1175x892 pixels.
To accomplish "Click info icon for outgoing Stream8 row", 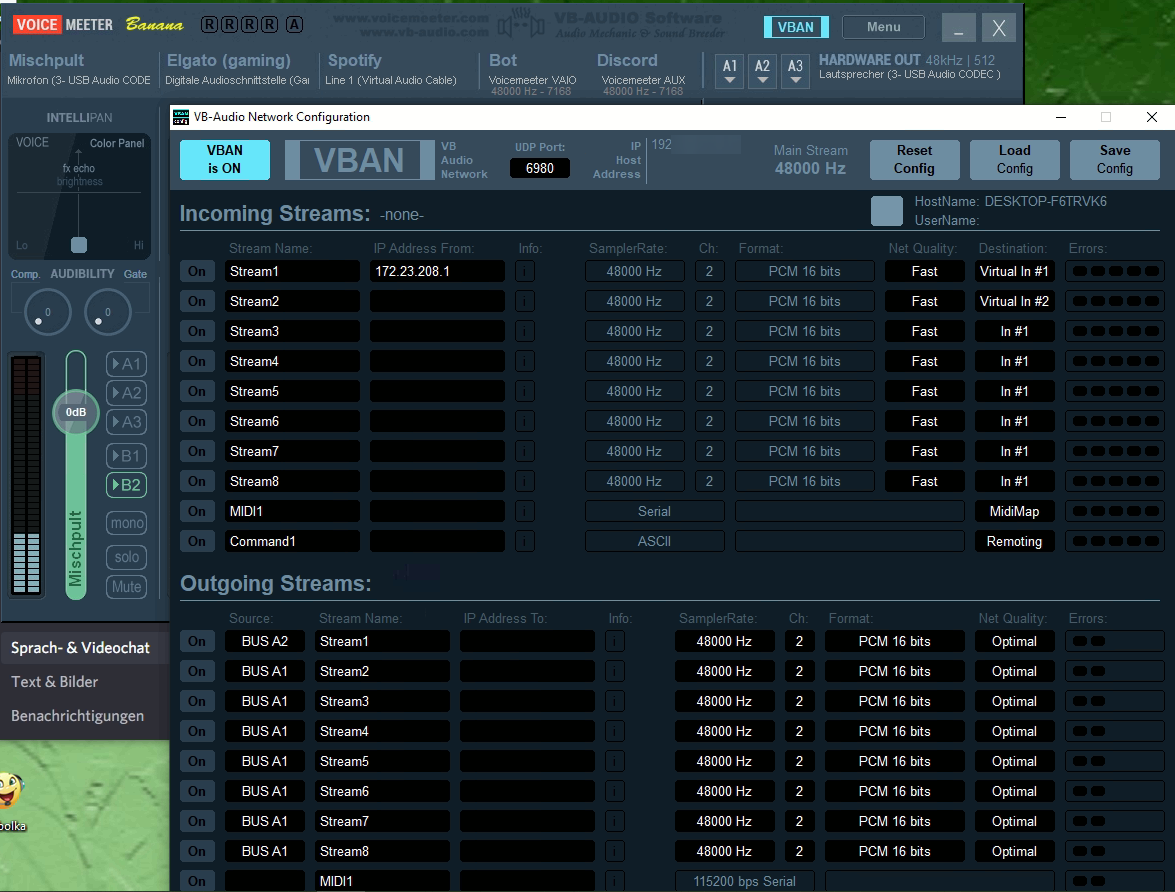I will click(x=614, y=852).
